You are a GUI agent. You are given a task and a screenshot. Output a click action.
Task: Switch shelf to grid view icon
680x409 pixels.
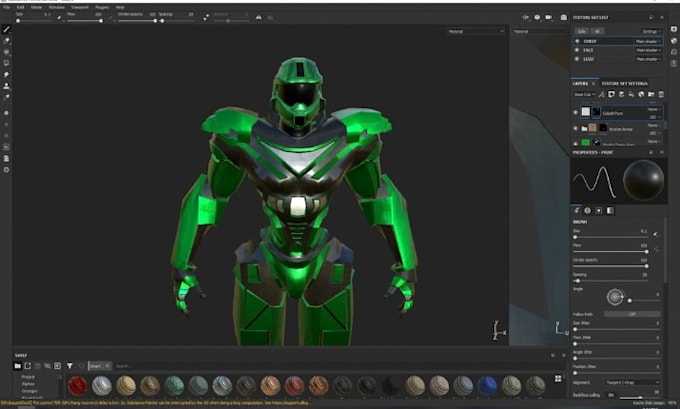click(558, 379)
